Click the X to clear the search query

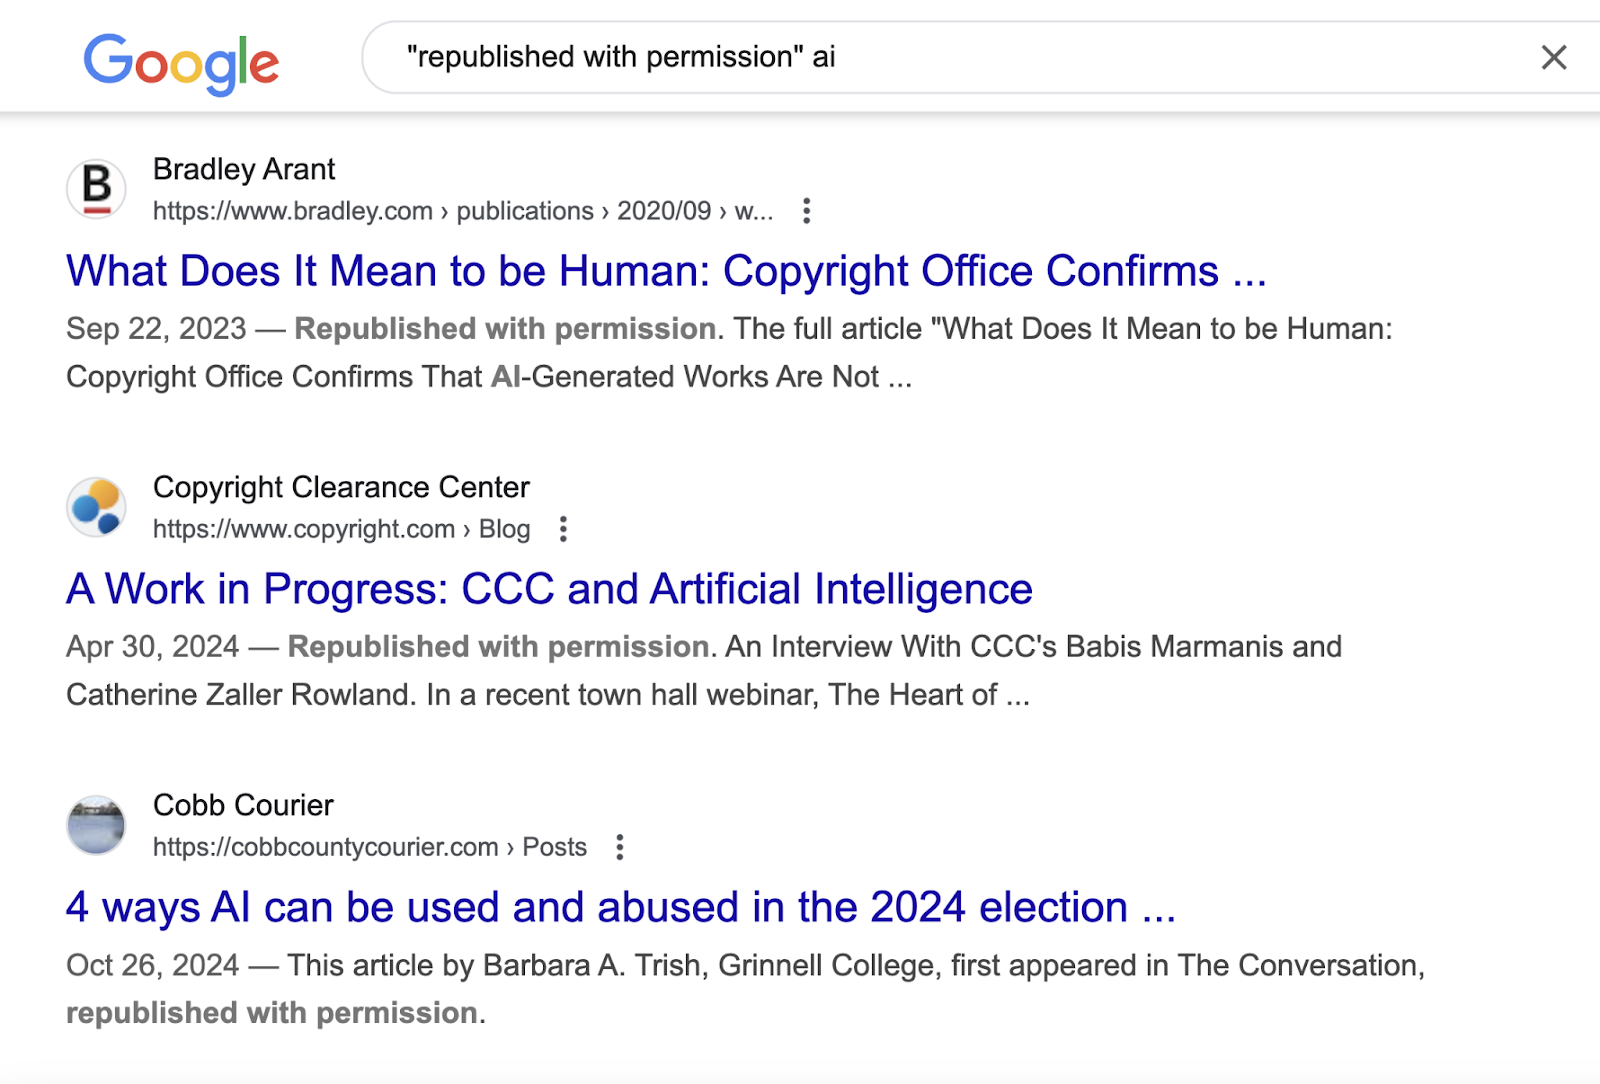coord(1553,58)
